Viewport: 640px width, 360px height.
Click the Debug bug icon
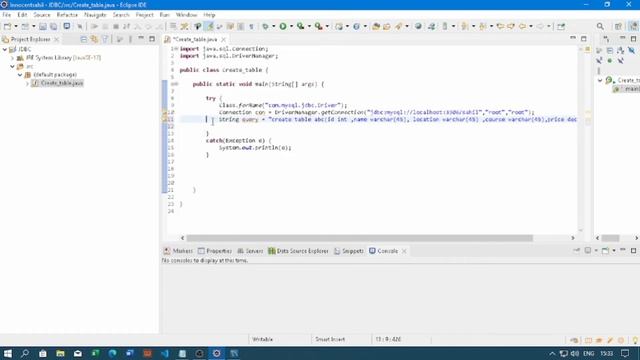[x=265, y=26]
